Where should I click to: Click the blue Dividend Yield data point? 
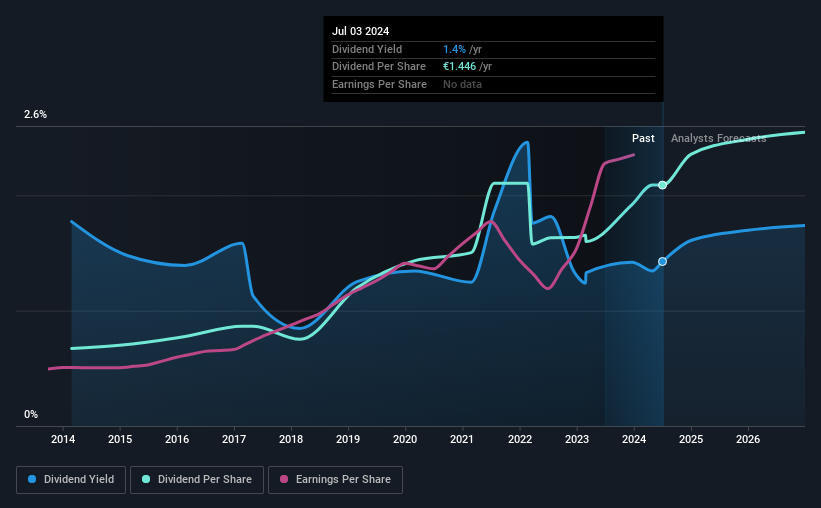tap(662, 261)
